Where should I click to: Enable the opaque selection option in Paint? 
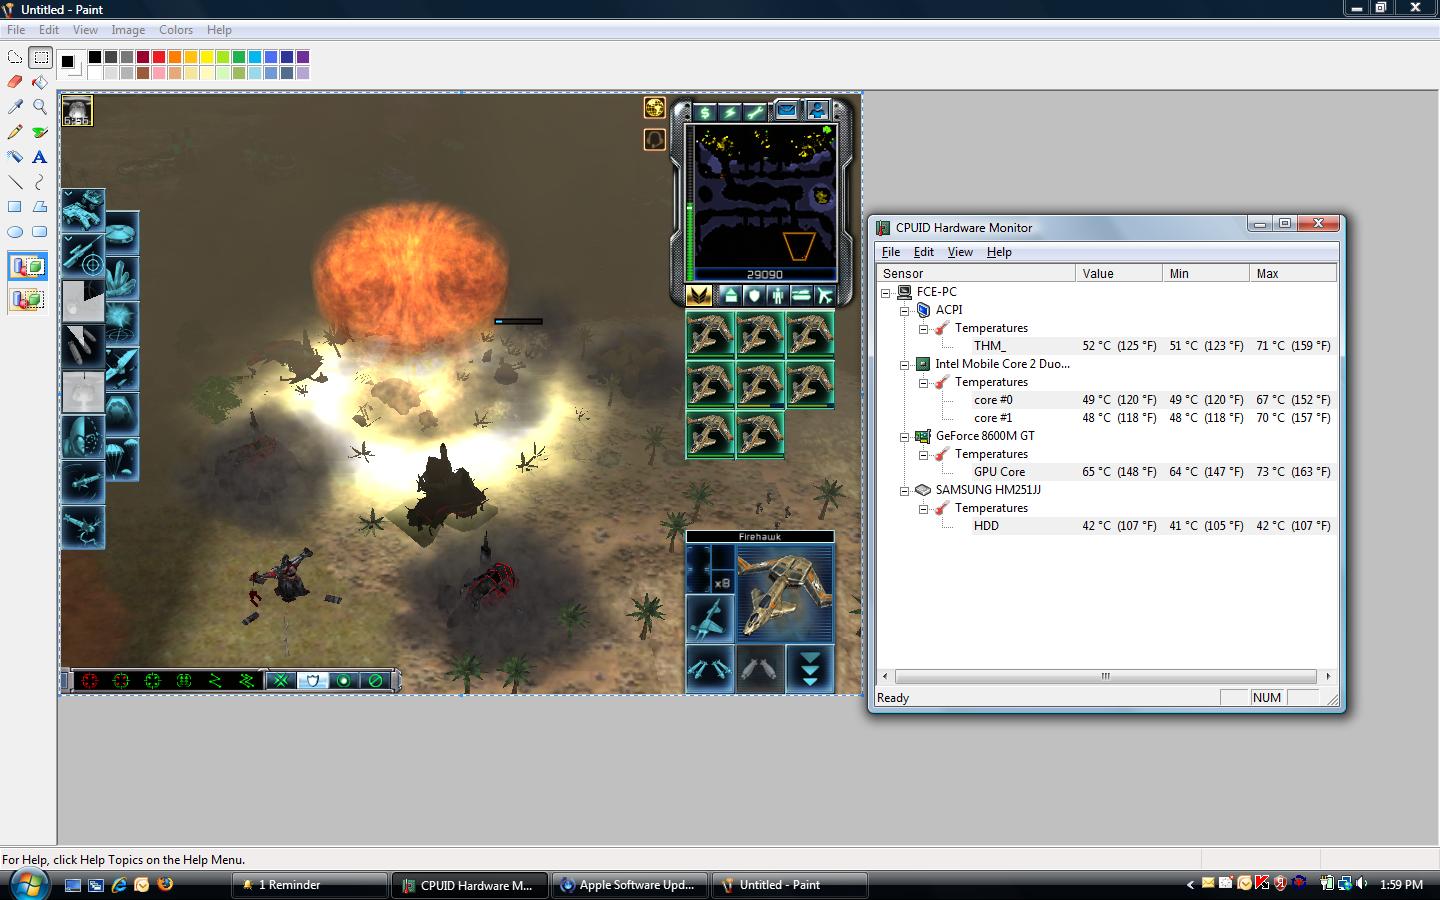pos(28,267)
